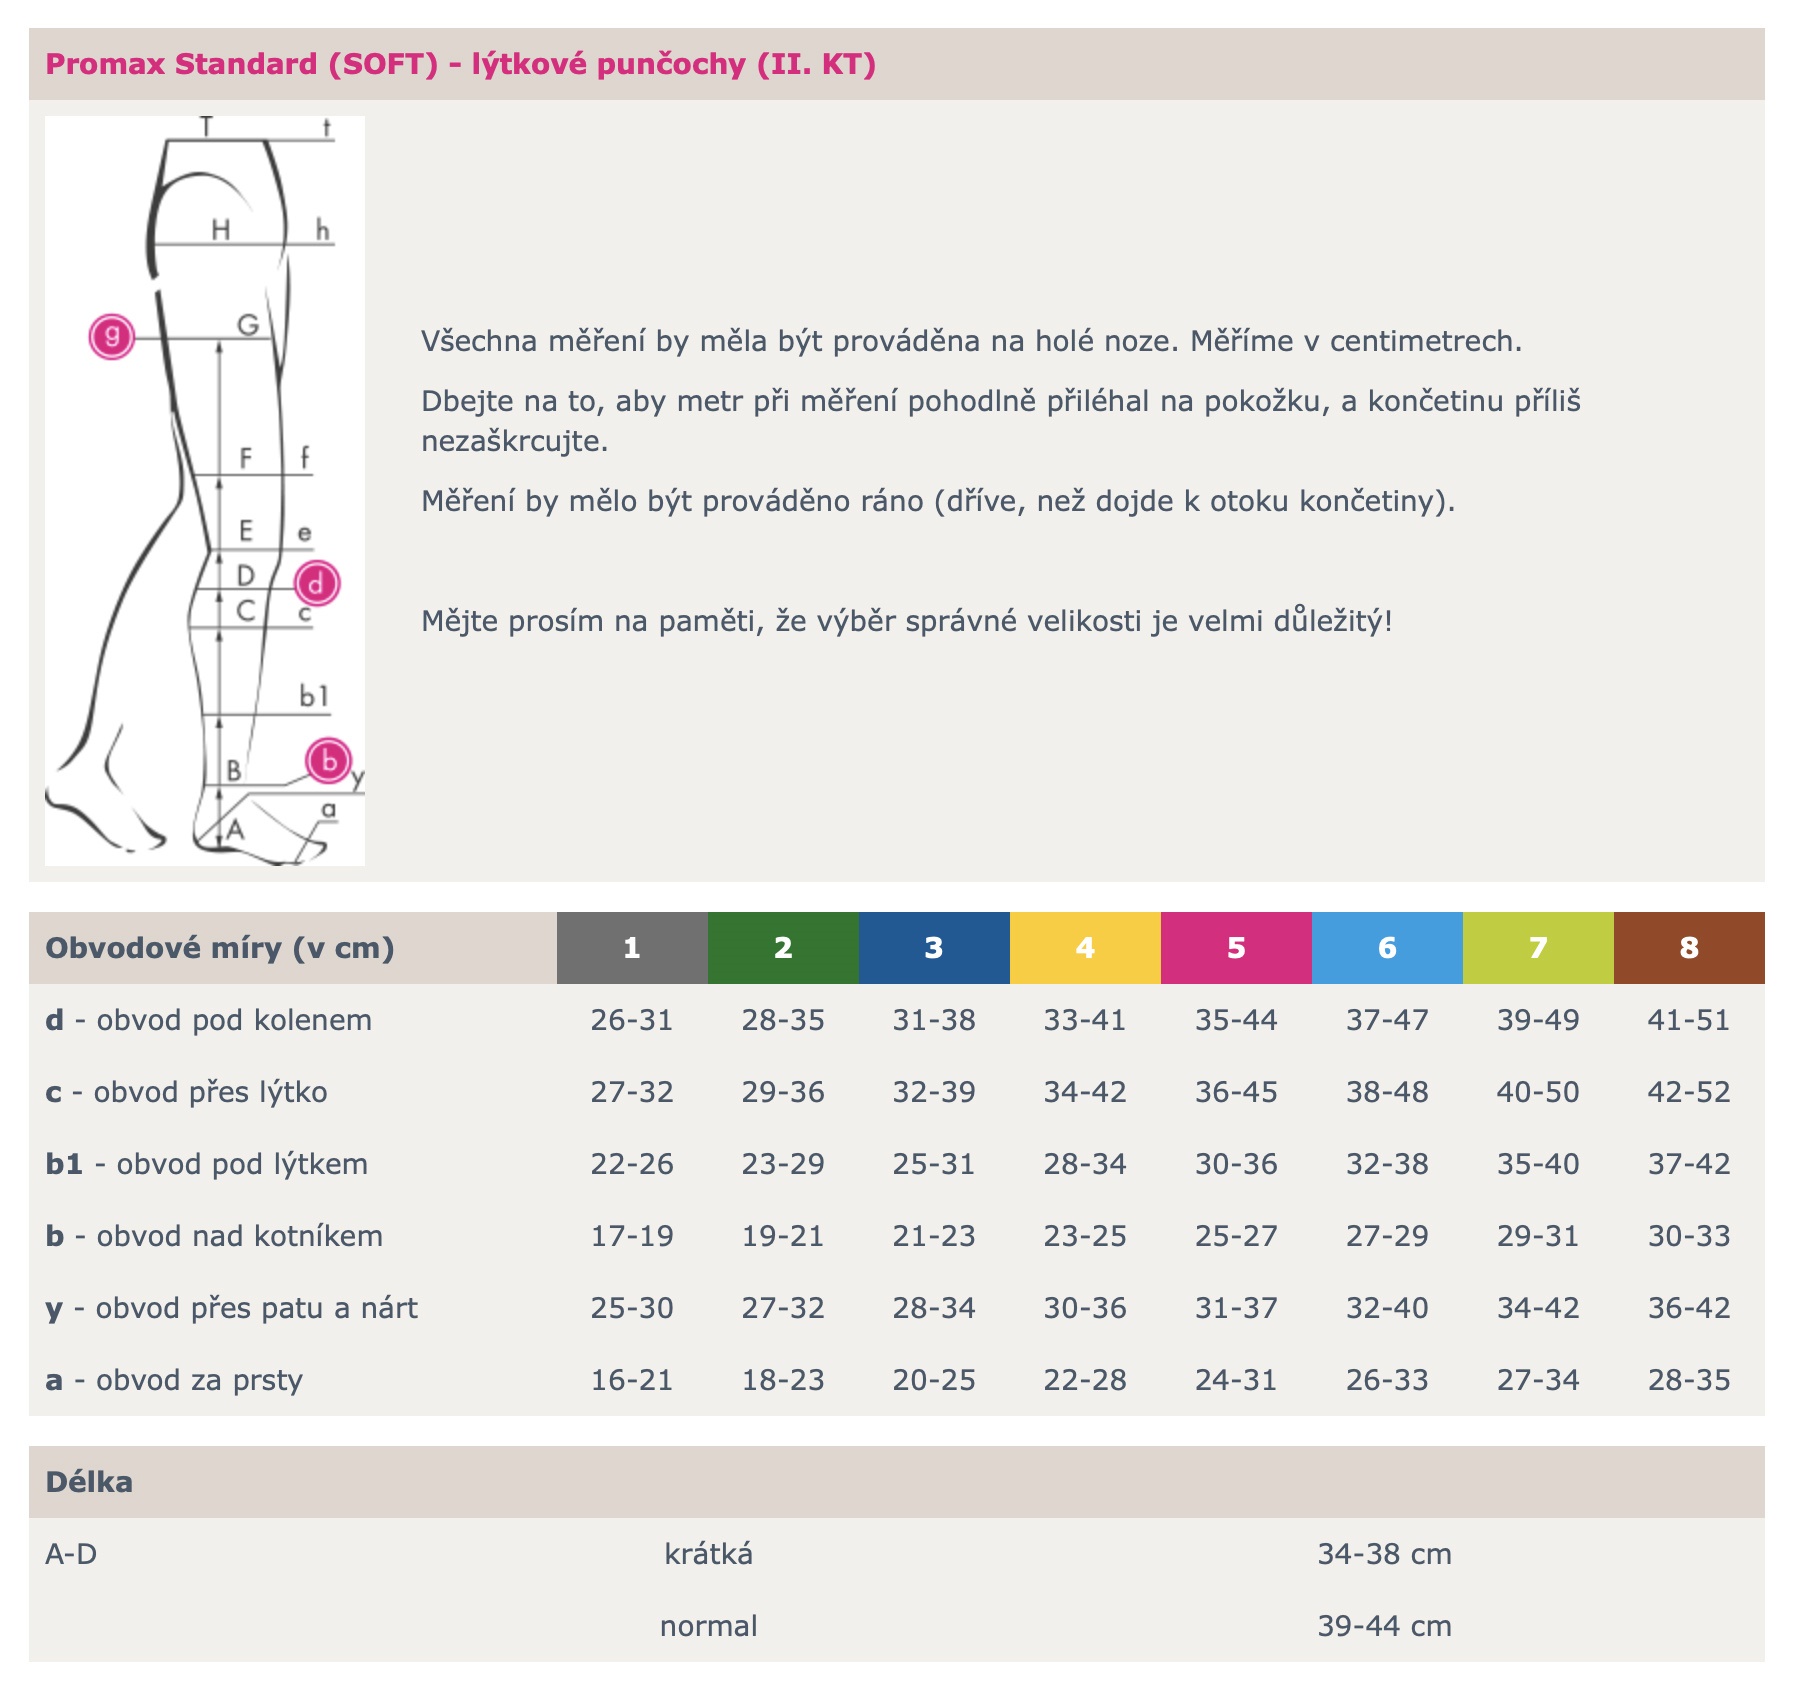The width and height of the screenshot is (1794, 1690).
Task: Click cell '22-28' in the a row
Action: tap(1085, 1380)
